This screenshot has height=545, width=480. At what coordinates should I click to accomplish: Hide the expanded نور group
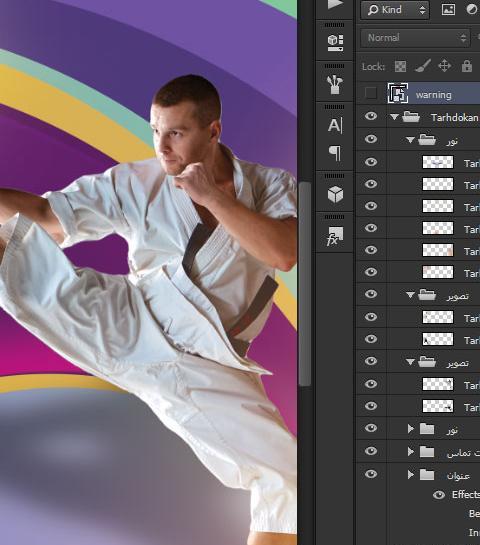click(371, 139)
